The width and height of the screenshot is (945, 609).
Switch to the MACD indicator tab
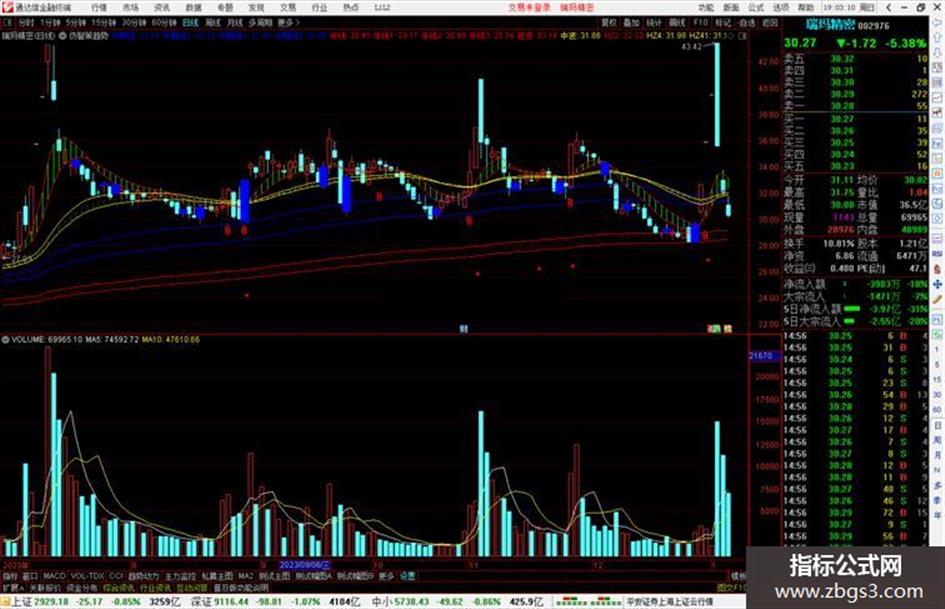pyautogui.click(x=54, y=576)
